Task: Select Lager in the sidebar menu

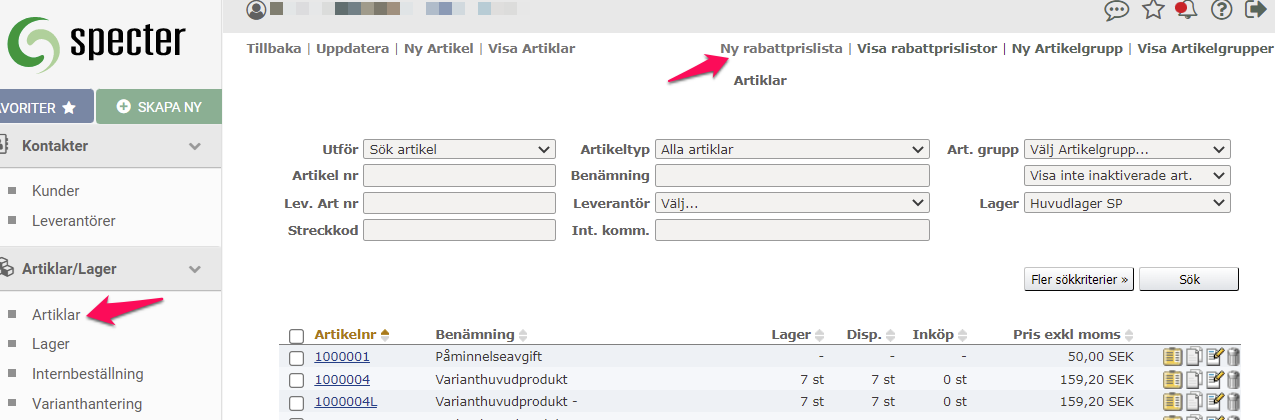Action: pos(50,344)
